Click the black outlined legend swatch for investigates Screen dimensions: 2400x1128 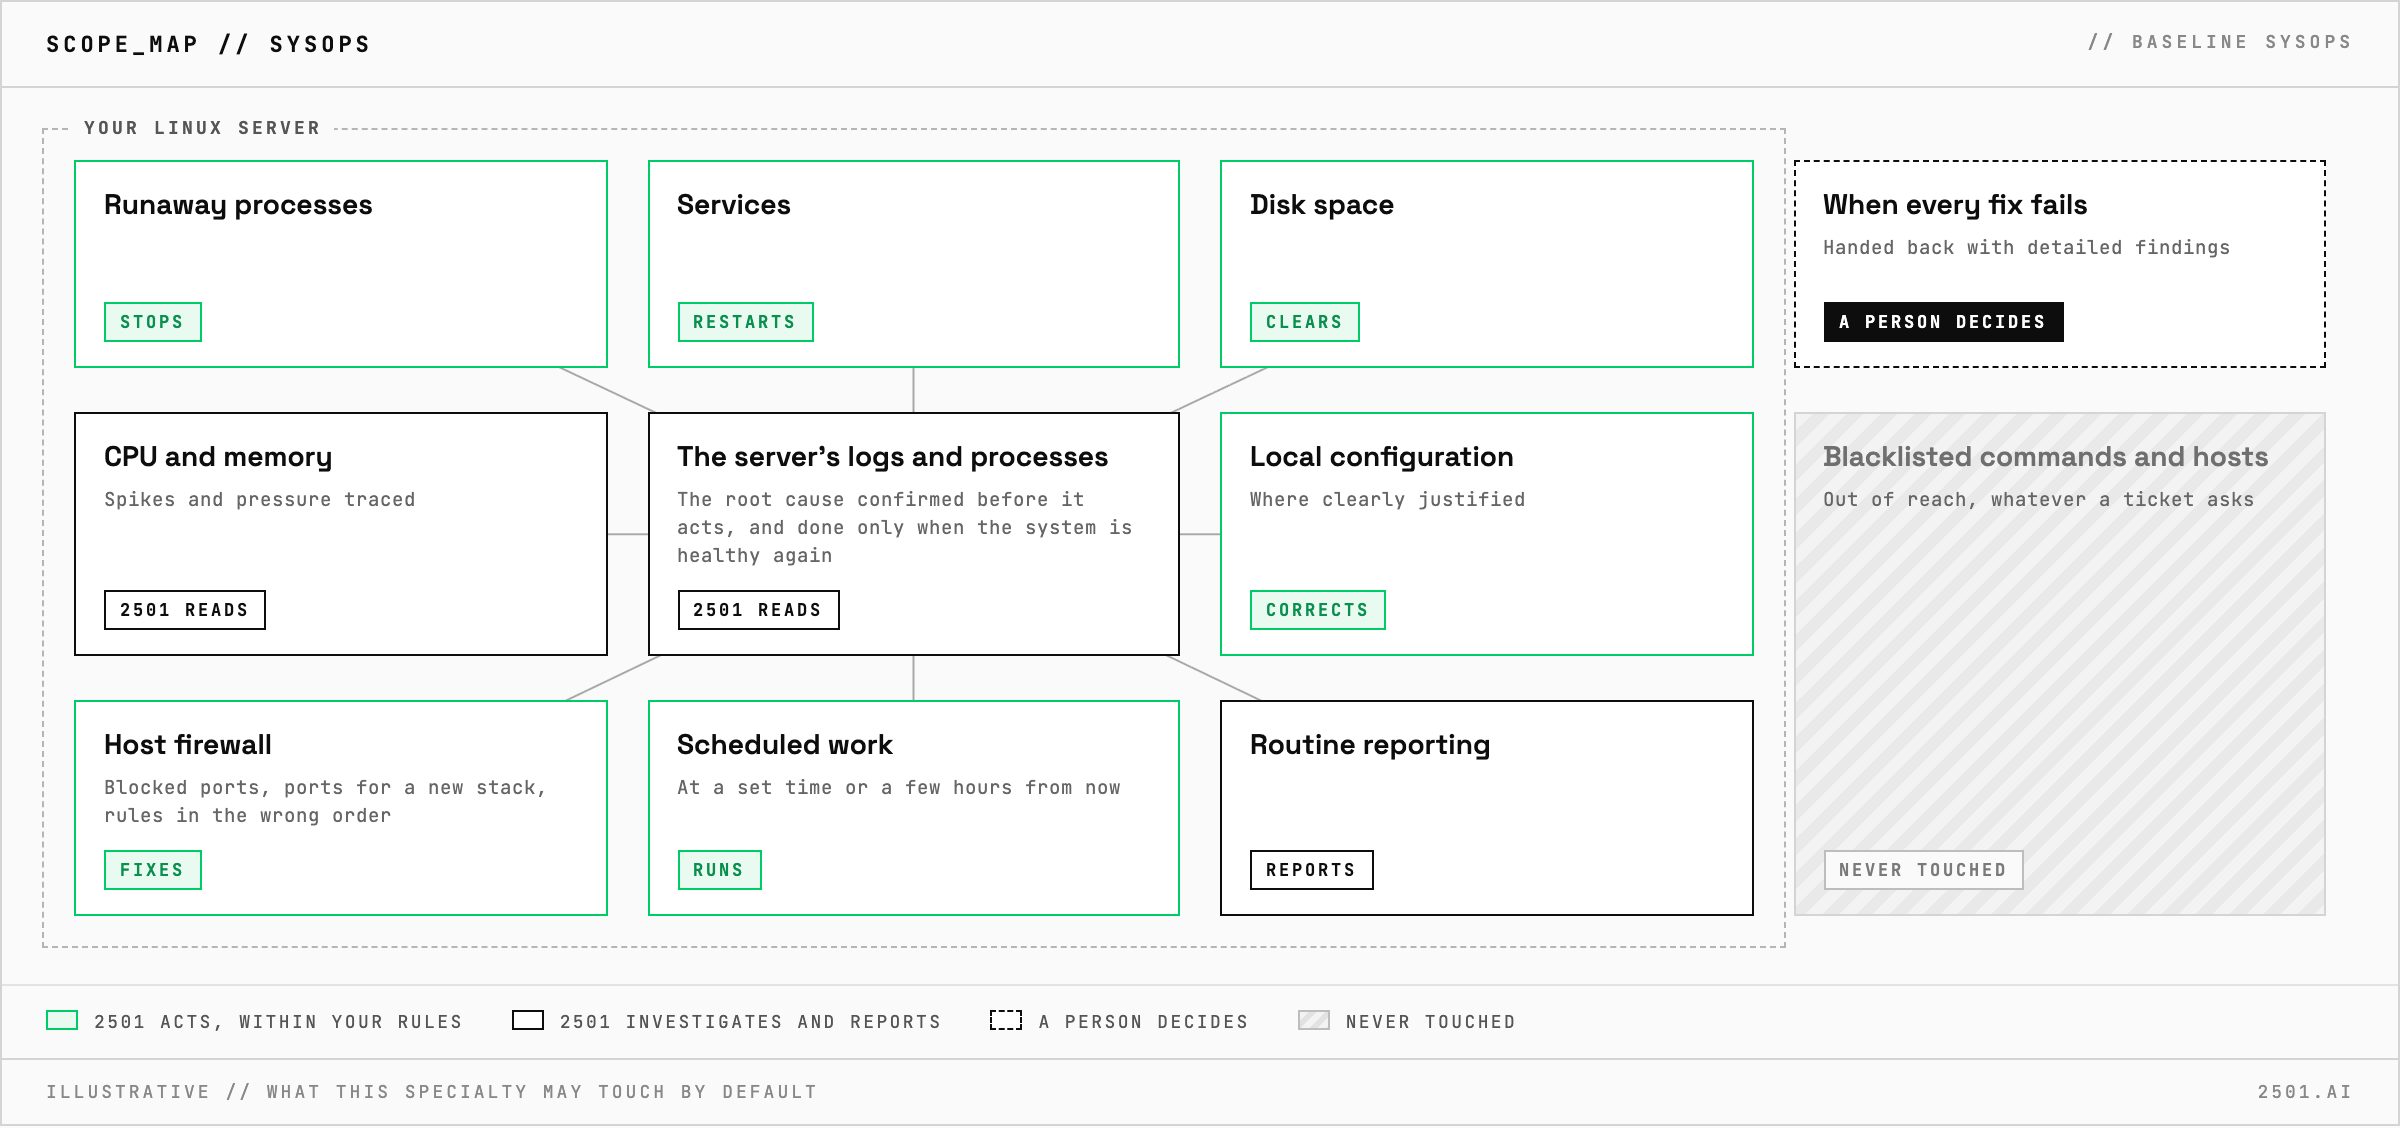pyautogui.click(x=528, y=1020)
